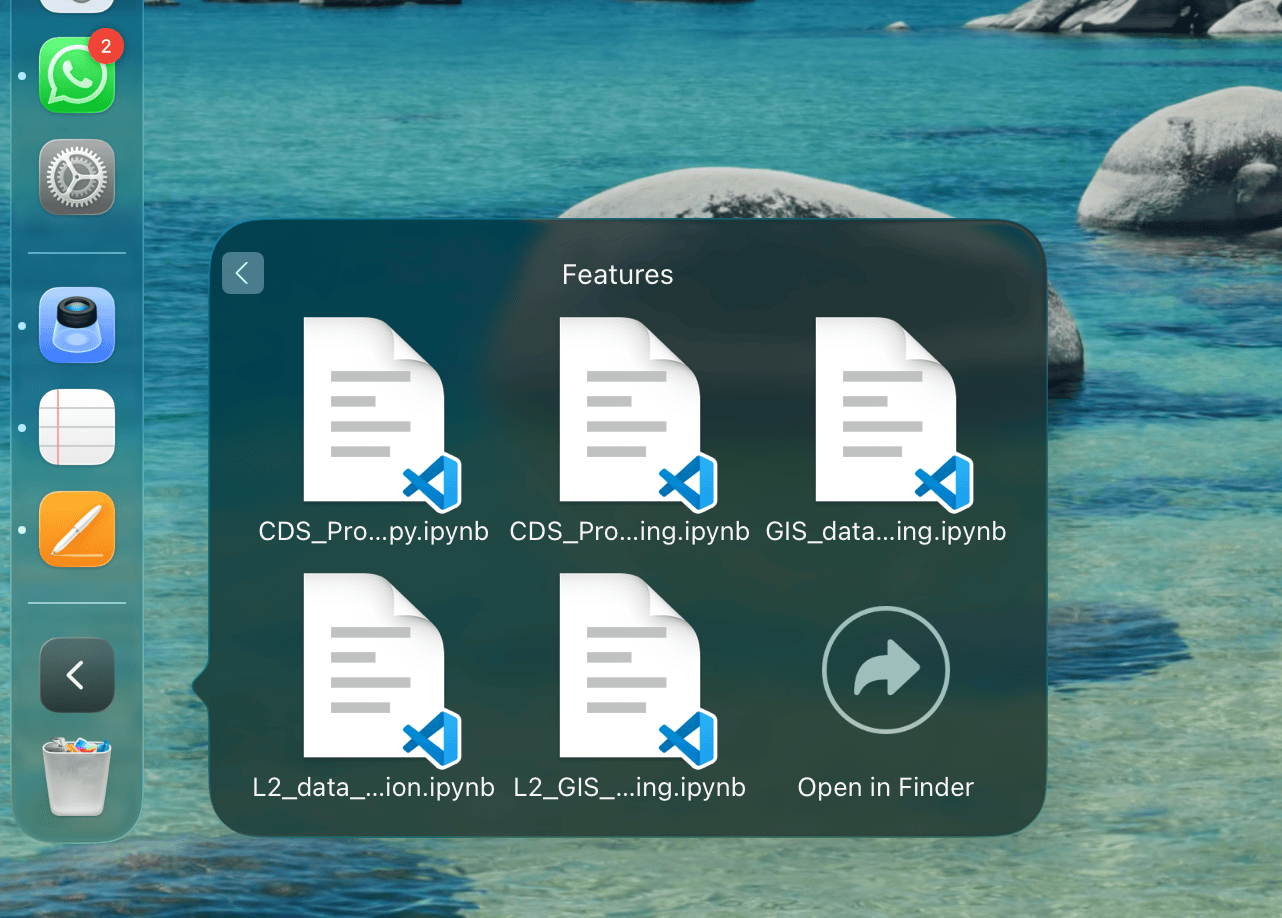
Task: Collapse the stack via dark chevron Dock icon
Action: [x=77, y=675]
